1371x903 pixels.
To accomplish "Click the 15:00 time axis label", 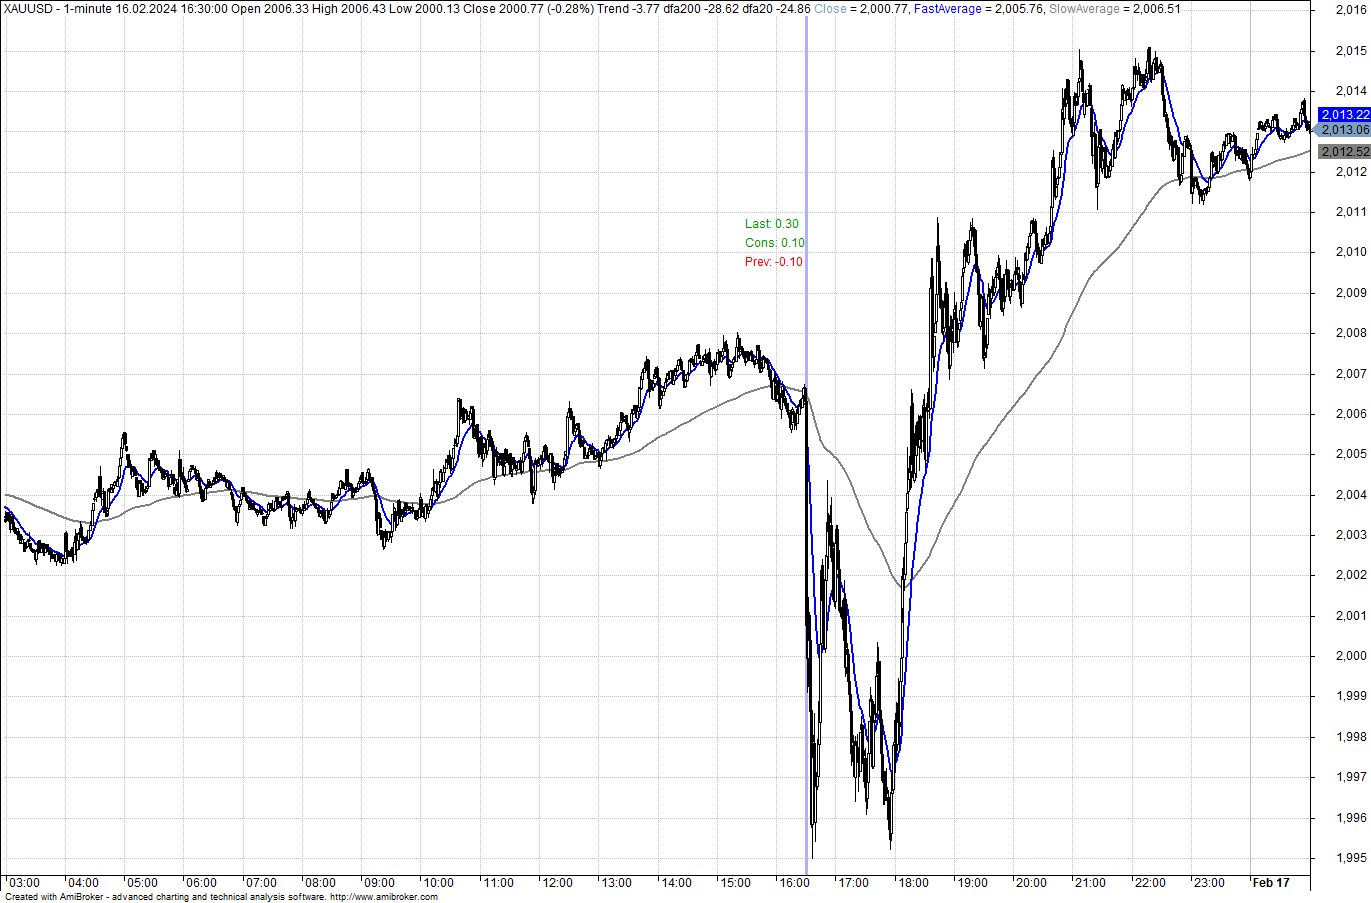I will [735, 883].
